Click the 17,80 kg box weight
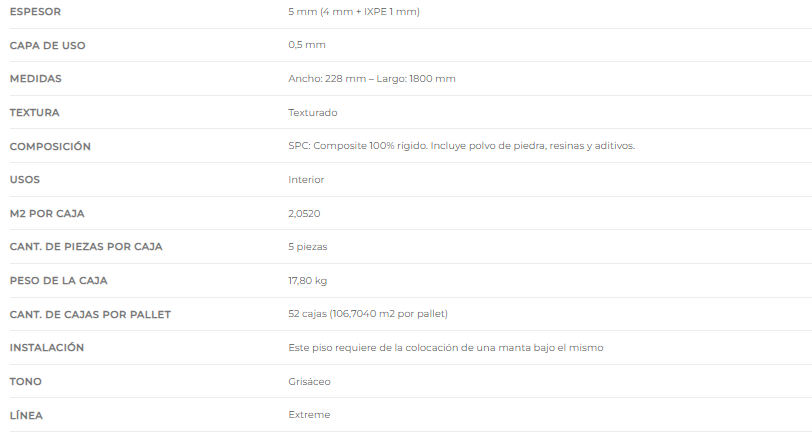812x442 pixels. coord(308,281)
